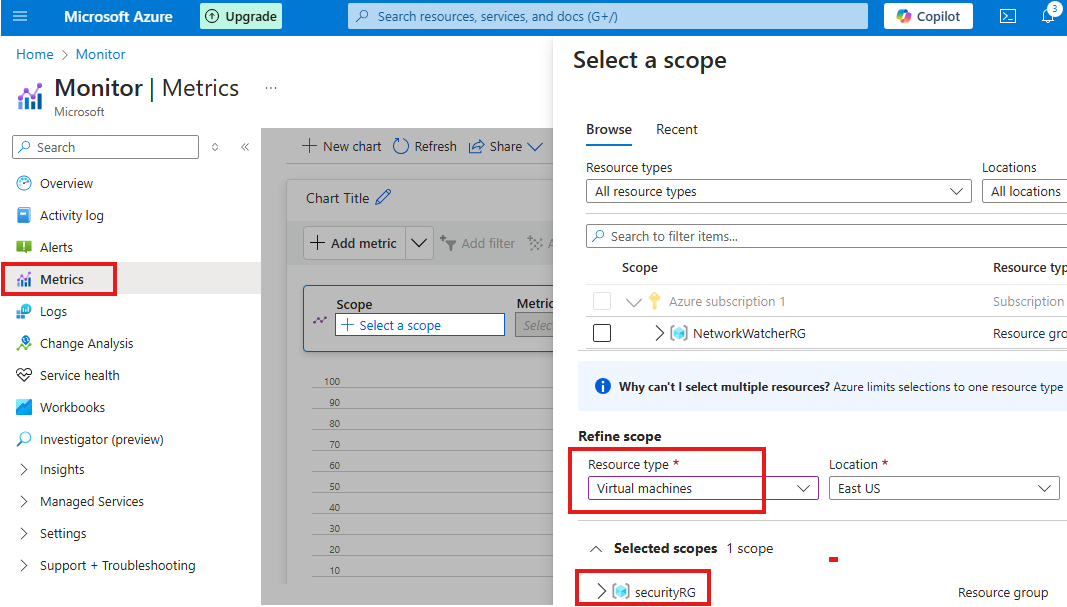Click the Select a scope field
Image resolution: width=1067 pixels, height=607 pixels.
420,325
